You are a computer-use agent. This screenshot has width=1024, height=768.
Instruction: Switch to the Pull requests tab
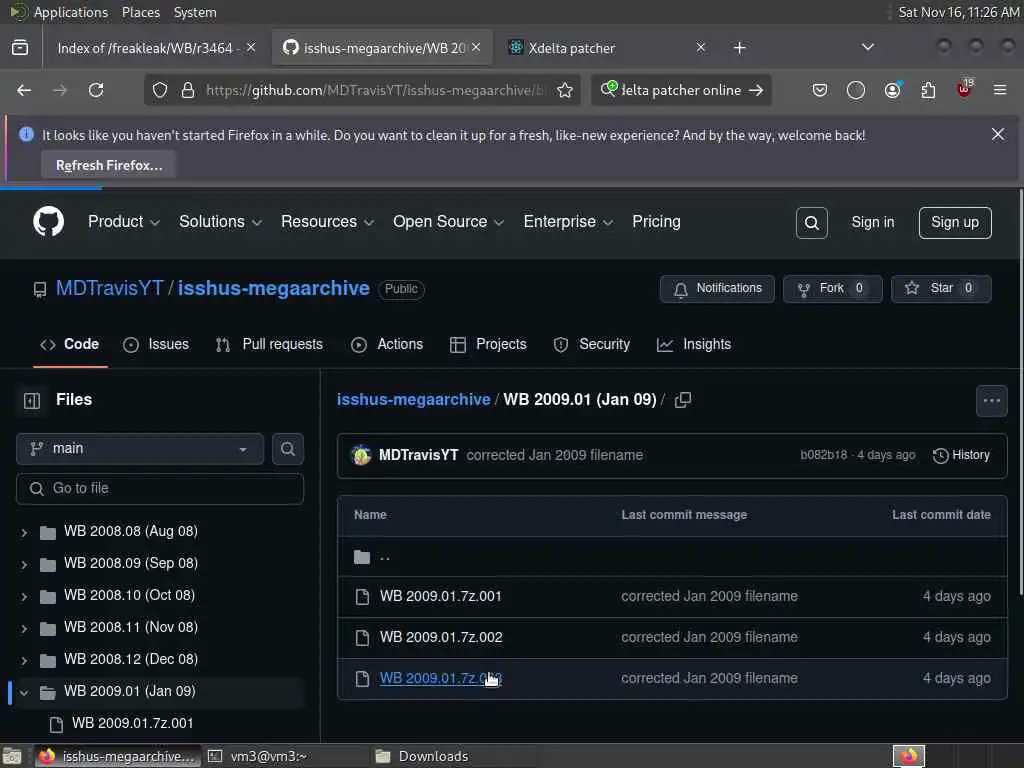coord(269,344)
